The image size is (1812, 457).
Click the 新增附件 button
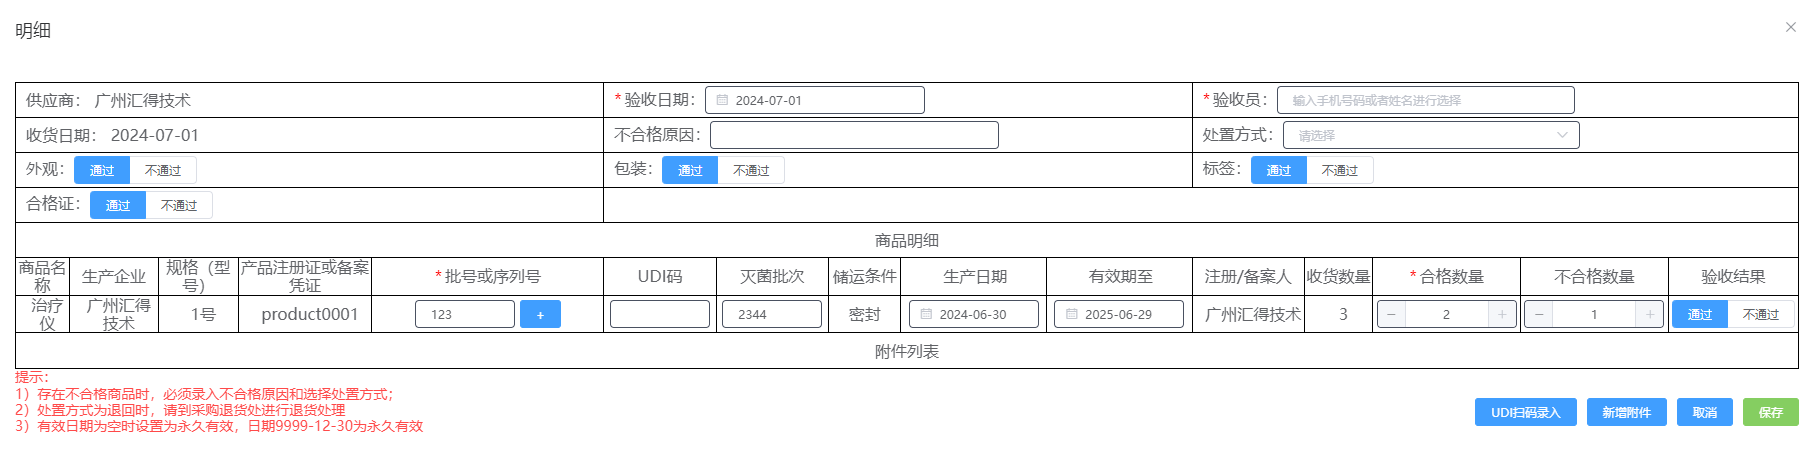click(x=1626, y=412)
